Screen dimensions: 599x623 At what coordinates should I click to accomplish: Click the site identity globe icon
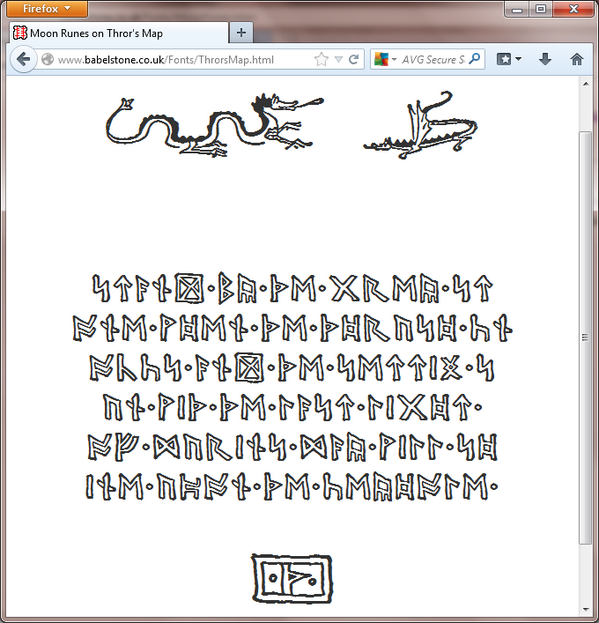click(48, 60)
